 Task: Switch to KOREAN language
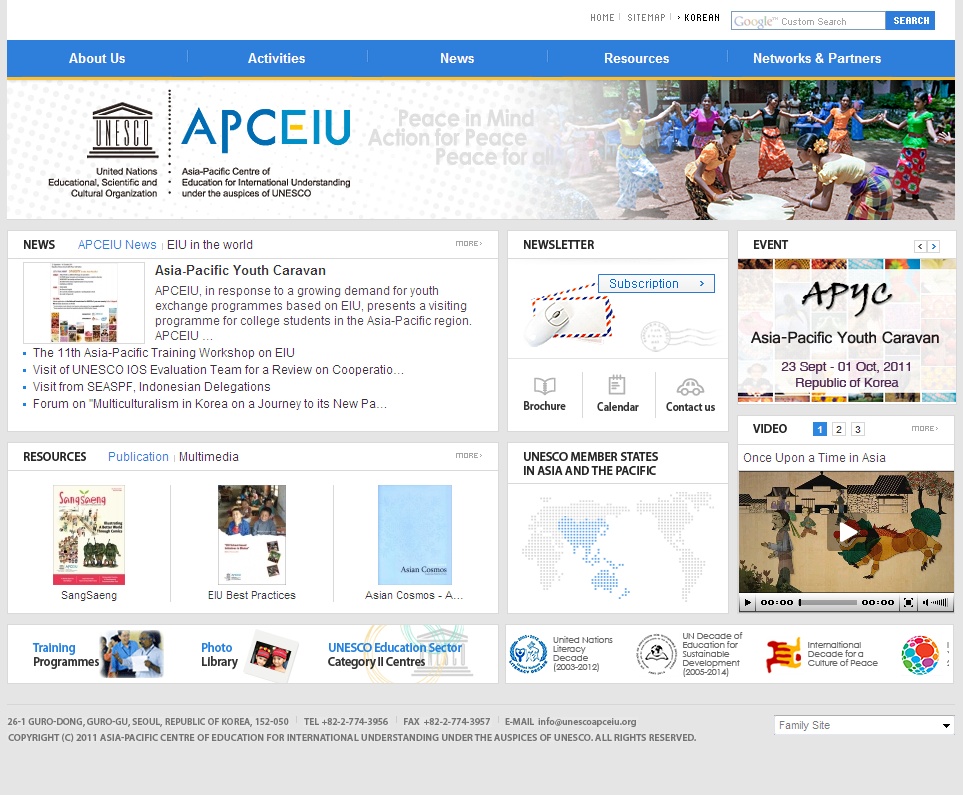(701, 18)
